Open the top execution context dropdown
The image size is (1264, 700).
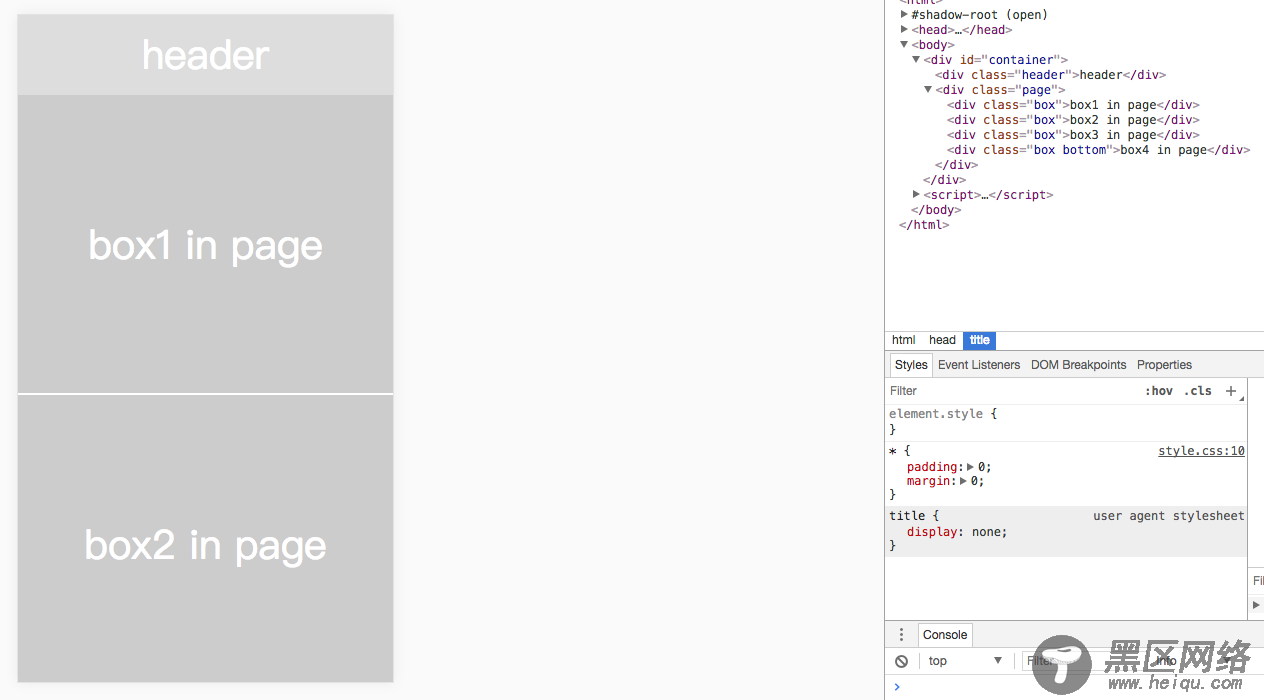(965, 661)
